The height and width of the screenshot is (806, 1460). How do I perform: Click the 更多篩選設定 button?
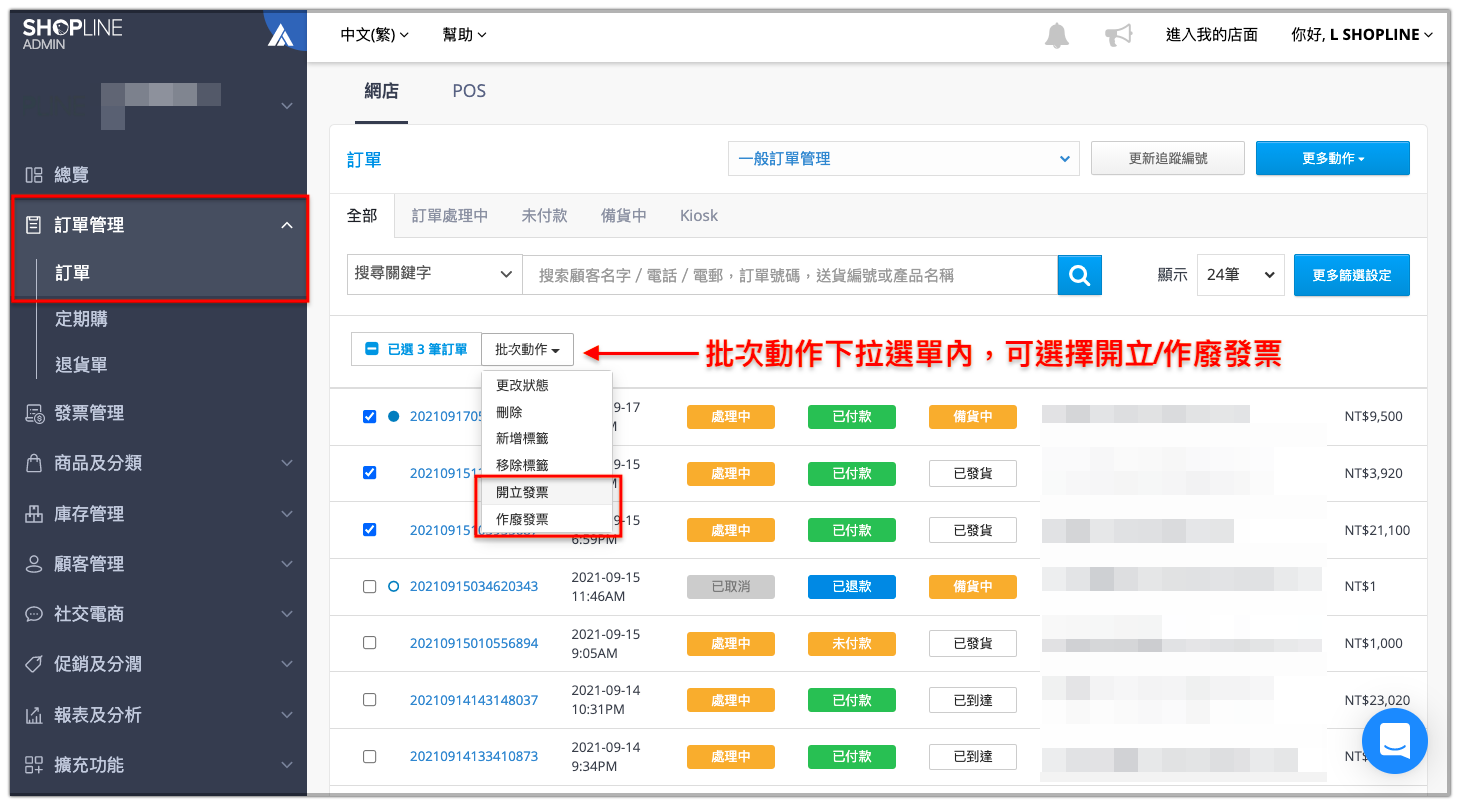1351,275
